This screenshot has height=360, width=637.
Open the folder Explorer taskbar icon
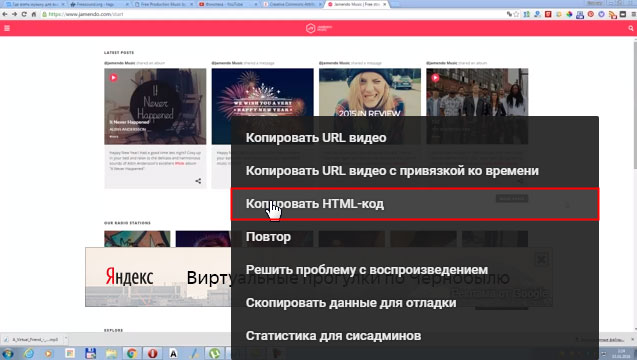coord(111,353)
